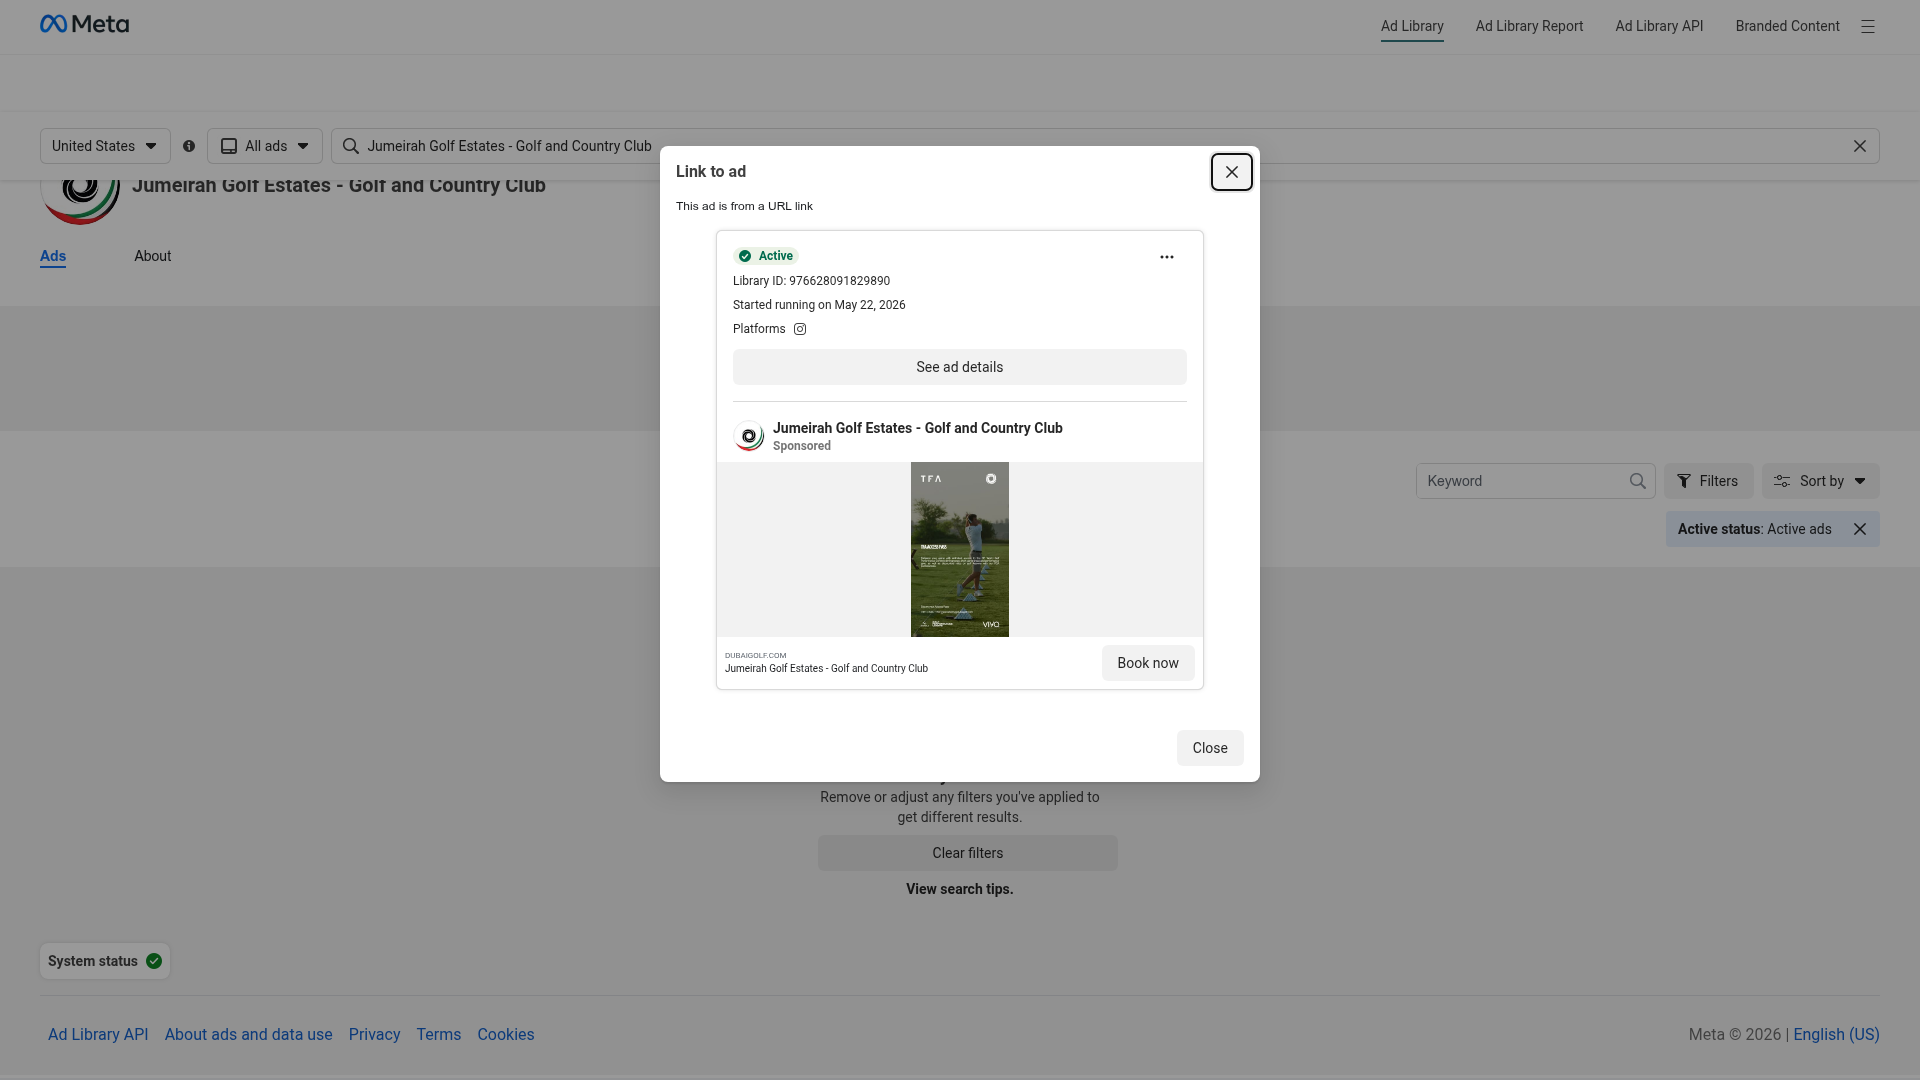1920x1080 pixels.
Task: Expand the All ads category dropdown
Action: point(265,146)
